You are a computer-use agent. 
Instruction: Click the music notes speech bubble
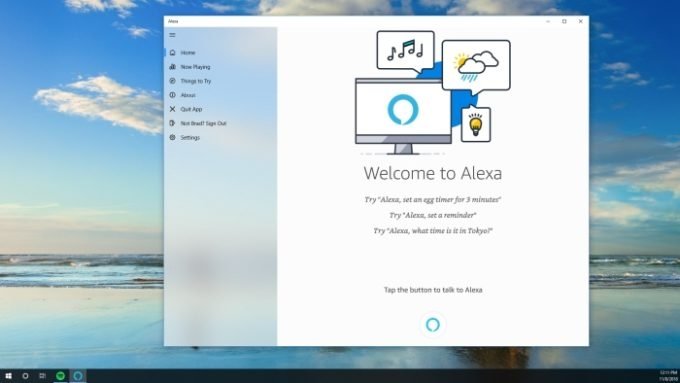[405, 51]
